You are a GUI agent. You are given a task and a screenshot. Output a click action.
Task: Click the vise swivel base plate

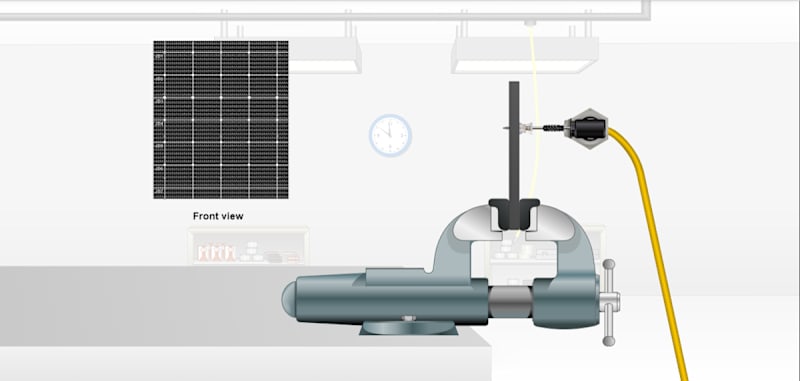[408, 327]
